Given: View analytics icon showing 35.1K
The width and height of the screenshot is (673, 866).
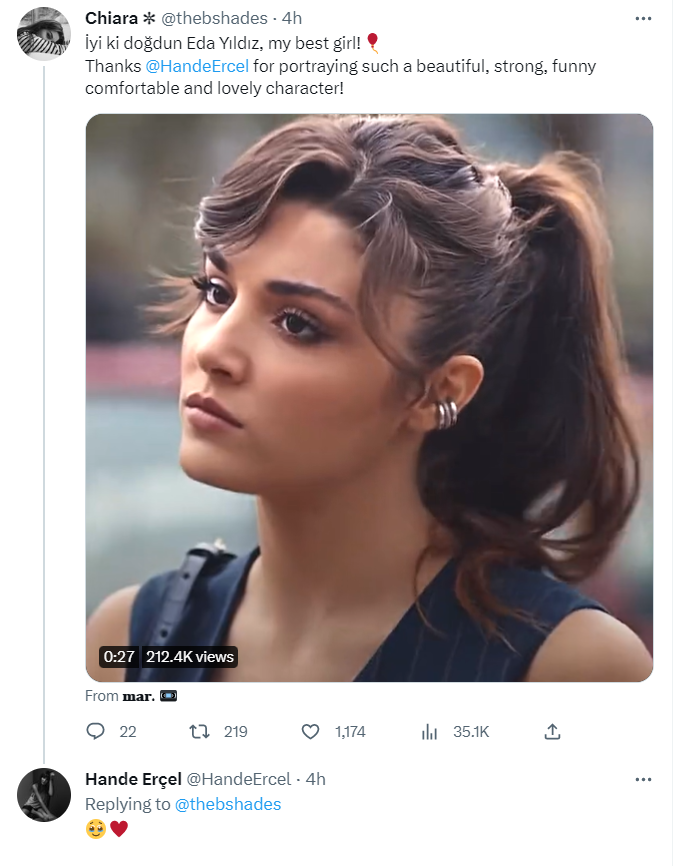Looking at the screenshot, I should (430, 732).
